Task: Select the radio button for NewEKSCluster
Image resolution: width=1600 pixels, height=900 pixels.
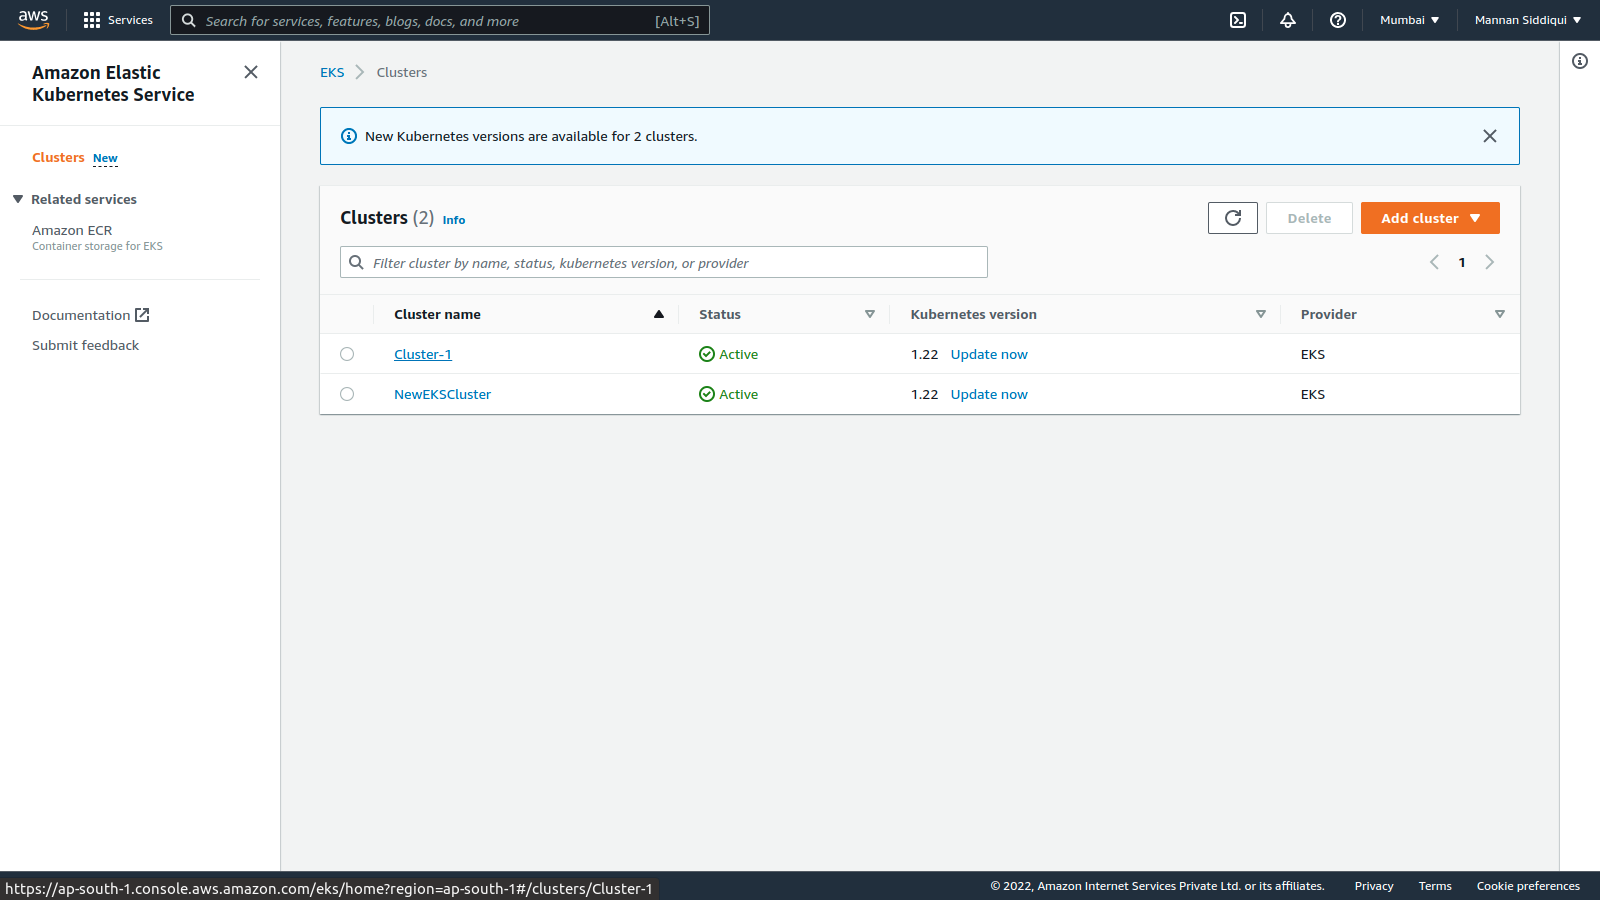Action: coord(347,394)
